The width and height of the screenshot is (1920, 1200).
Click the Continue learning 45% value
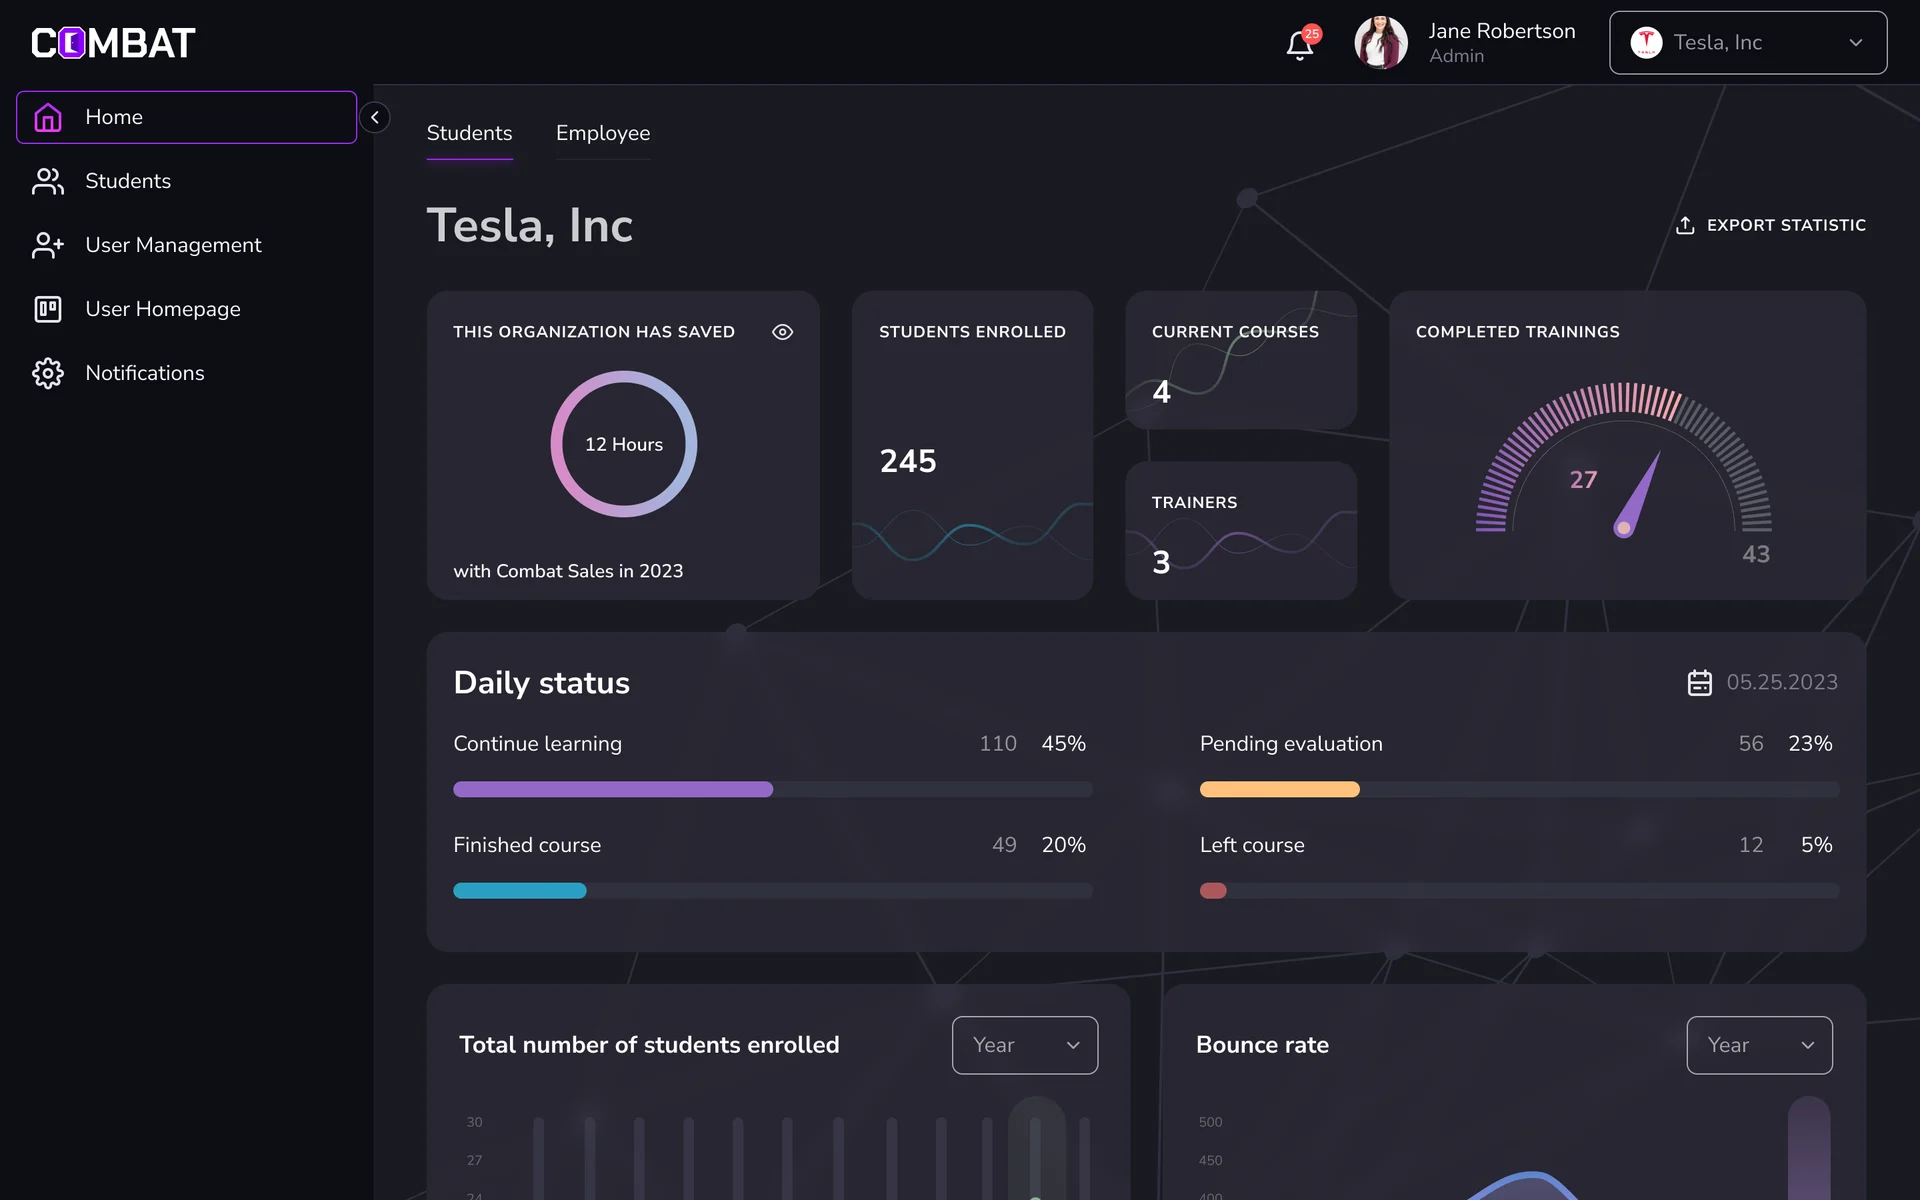point(1063,743)
